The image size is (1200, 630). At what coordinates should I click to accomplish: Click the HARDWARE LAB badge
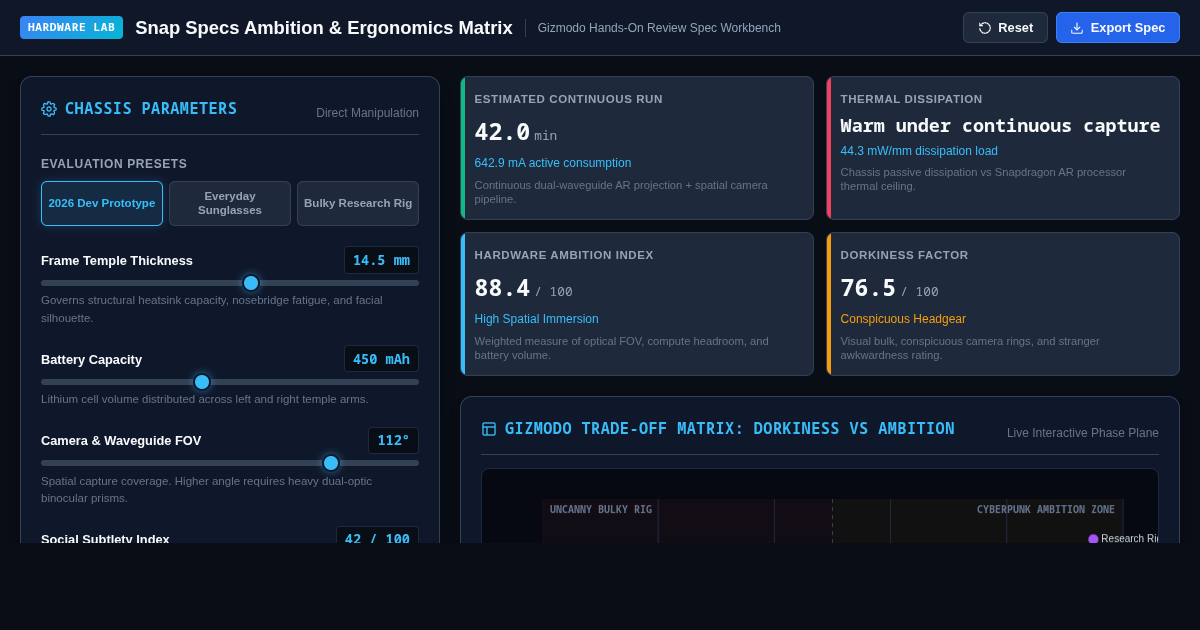[71, 27]
